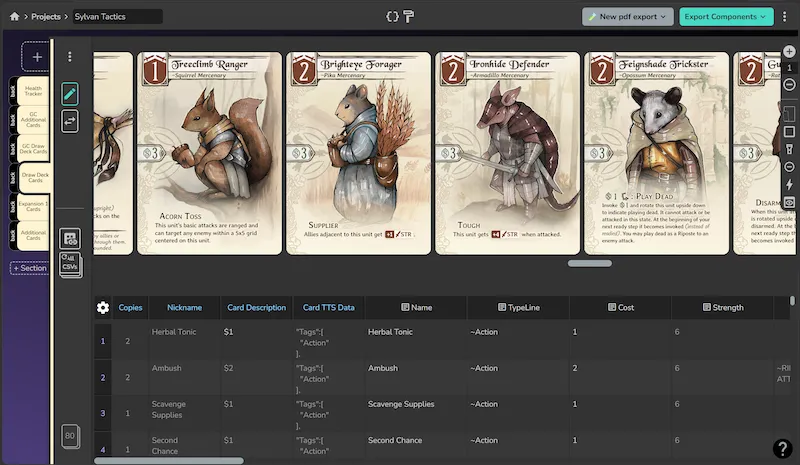Go to the home page icon
The width and height of the screenshot is (800, 465).
point(14,16)
